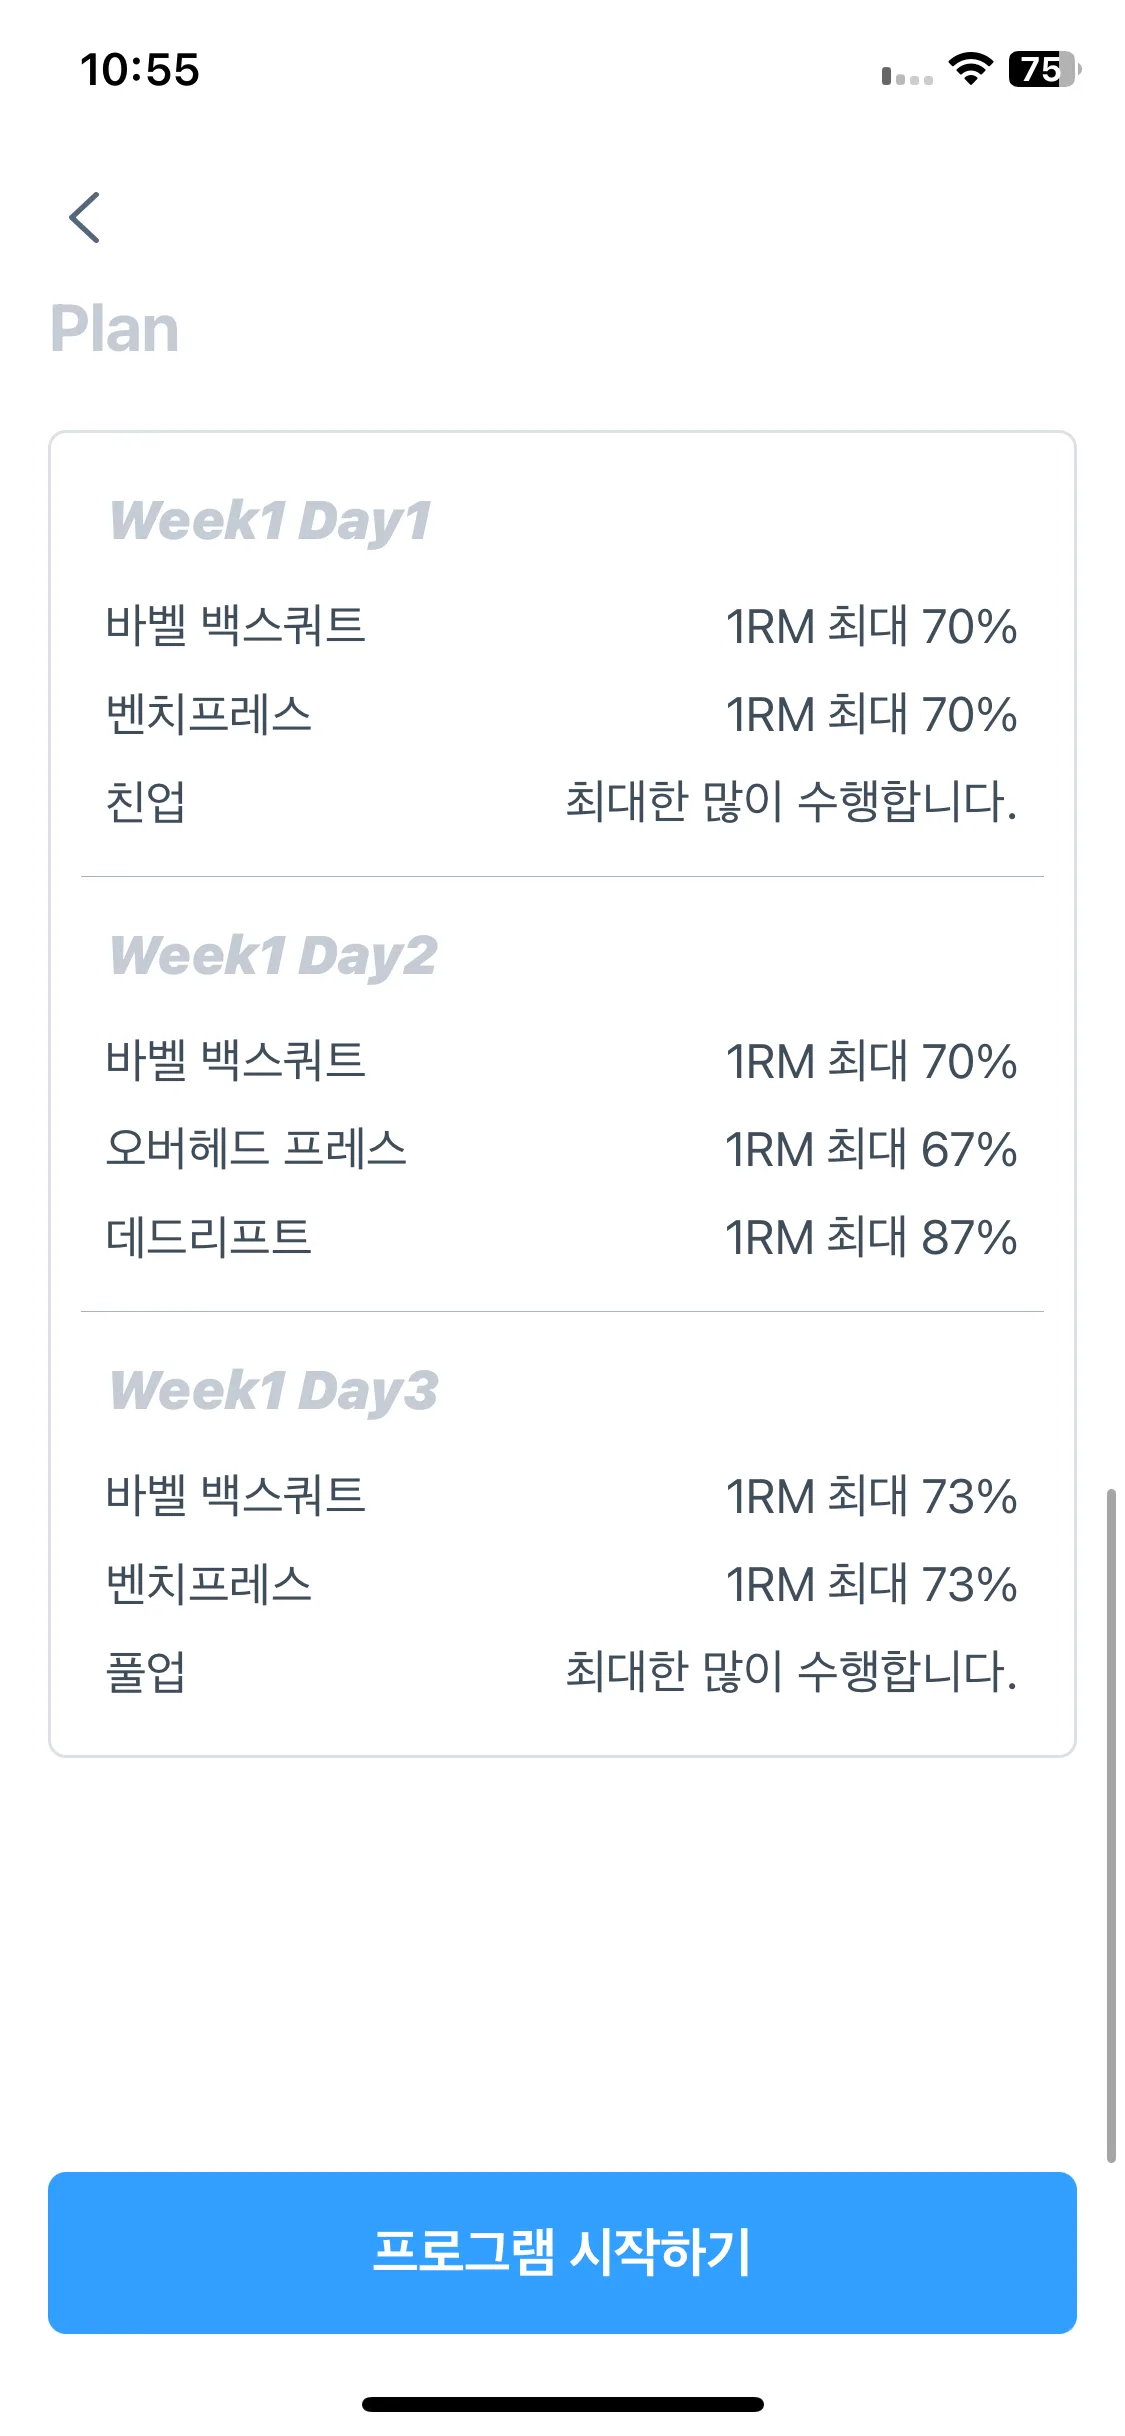Click the vertical scrollbar indicator

click(1110, 1826)
